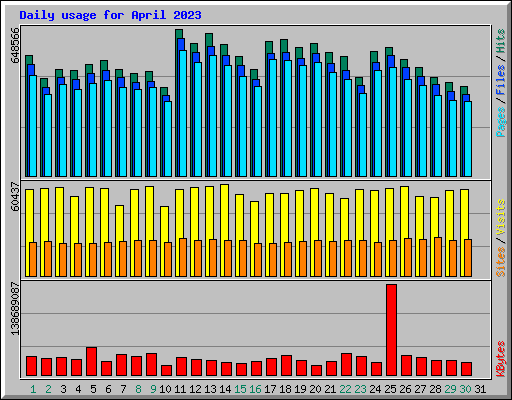Click the day 22 axis label
Screen dimensions: 512x400
[345, 389]
